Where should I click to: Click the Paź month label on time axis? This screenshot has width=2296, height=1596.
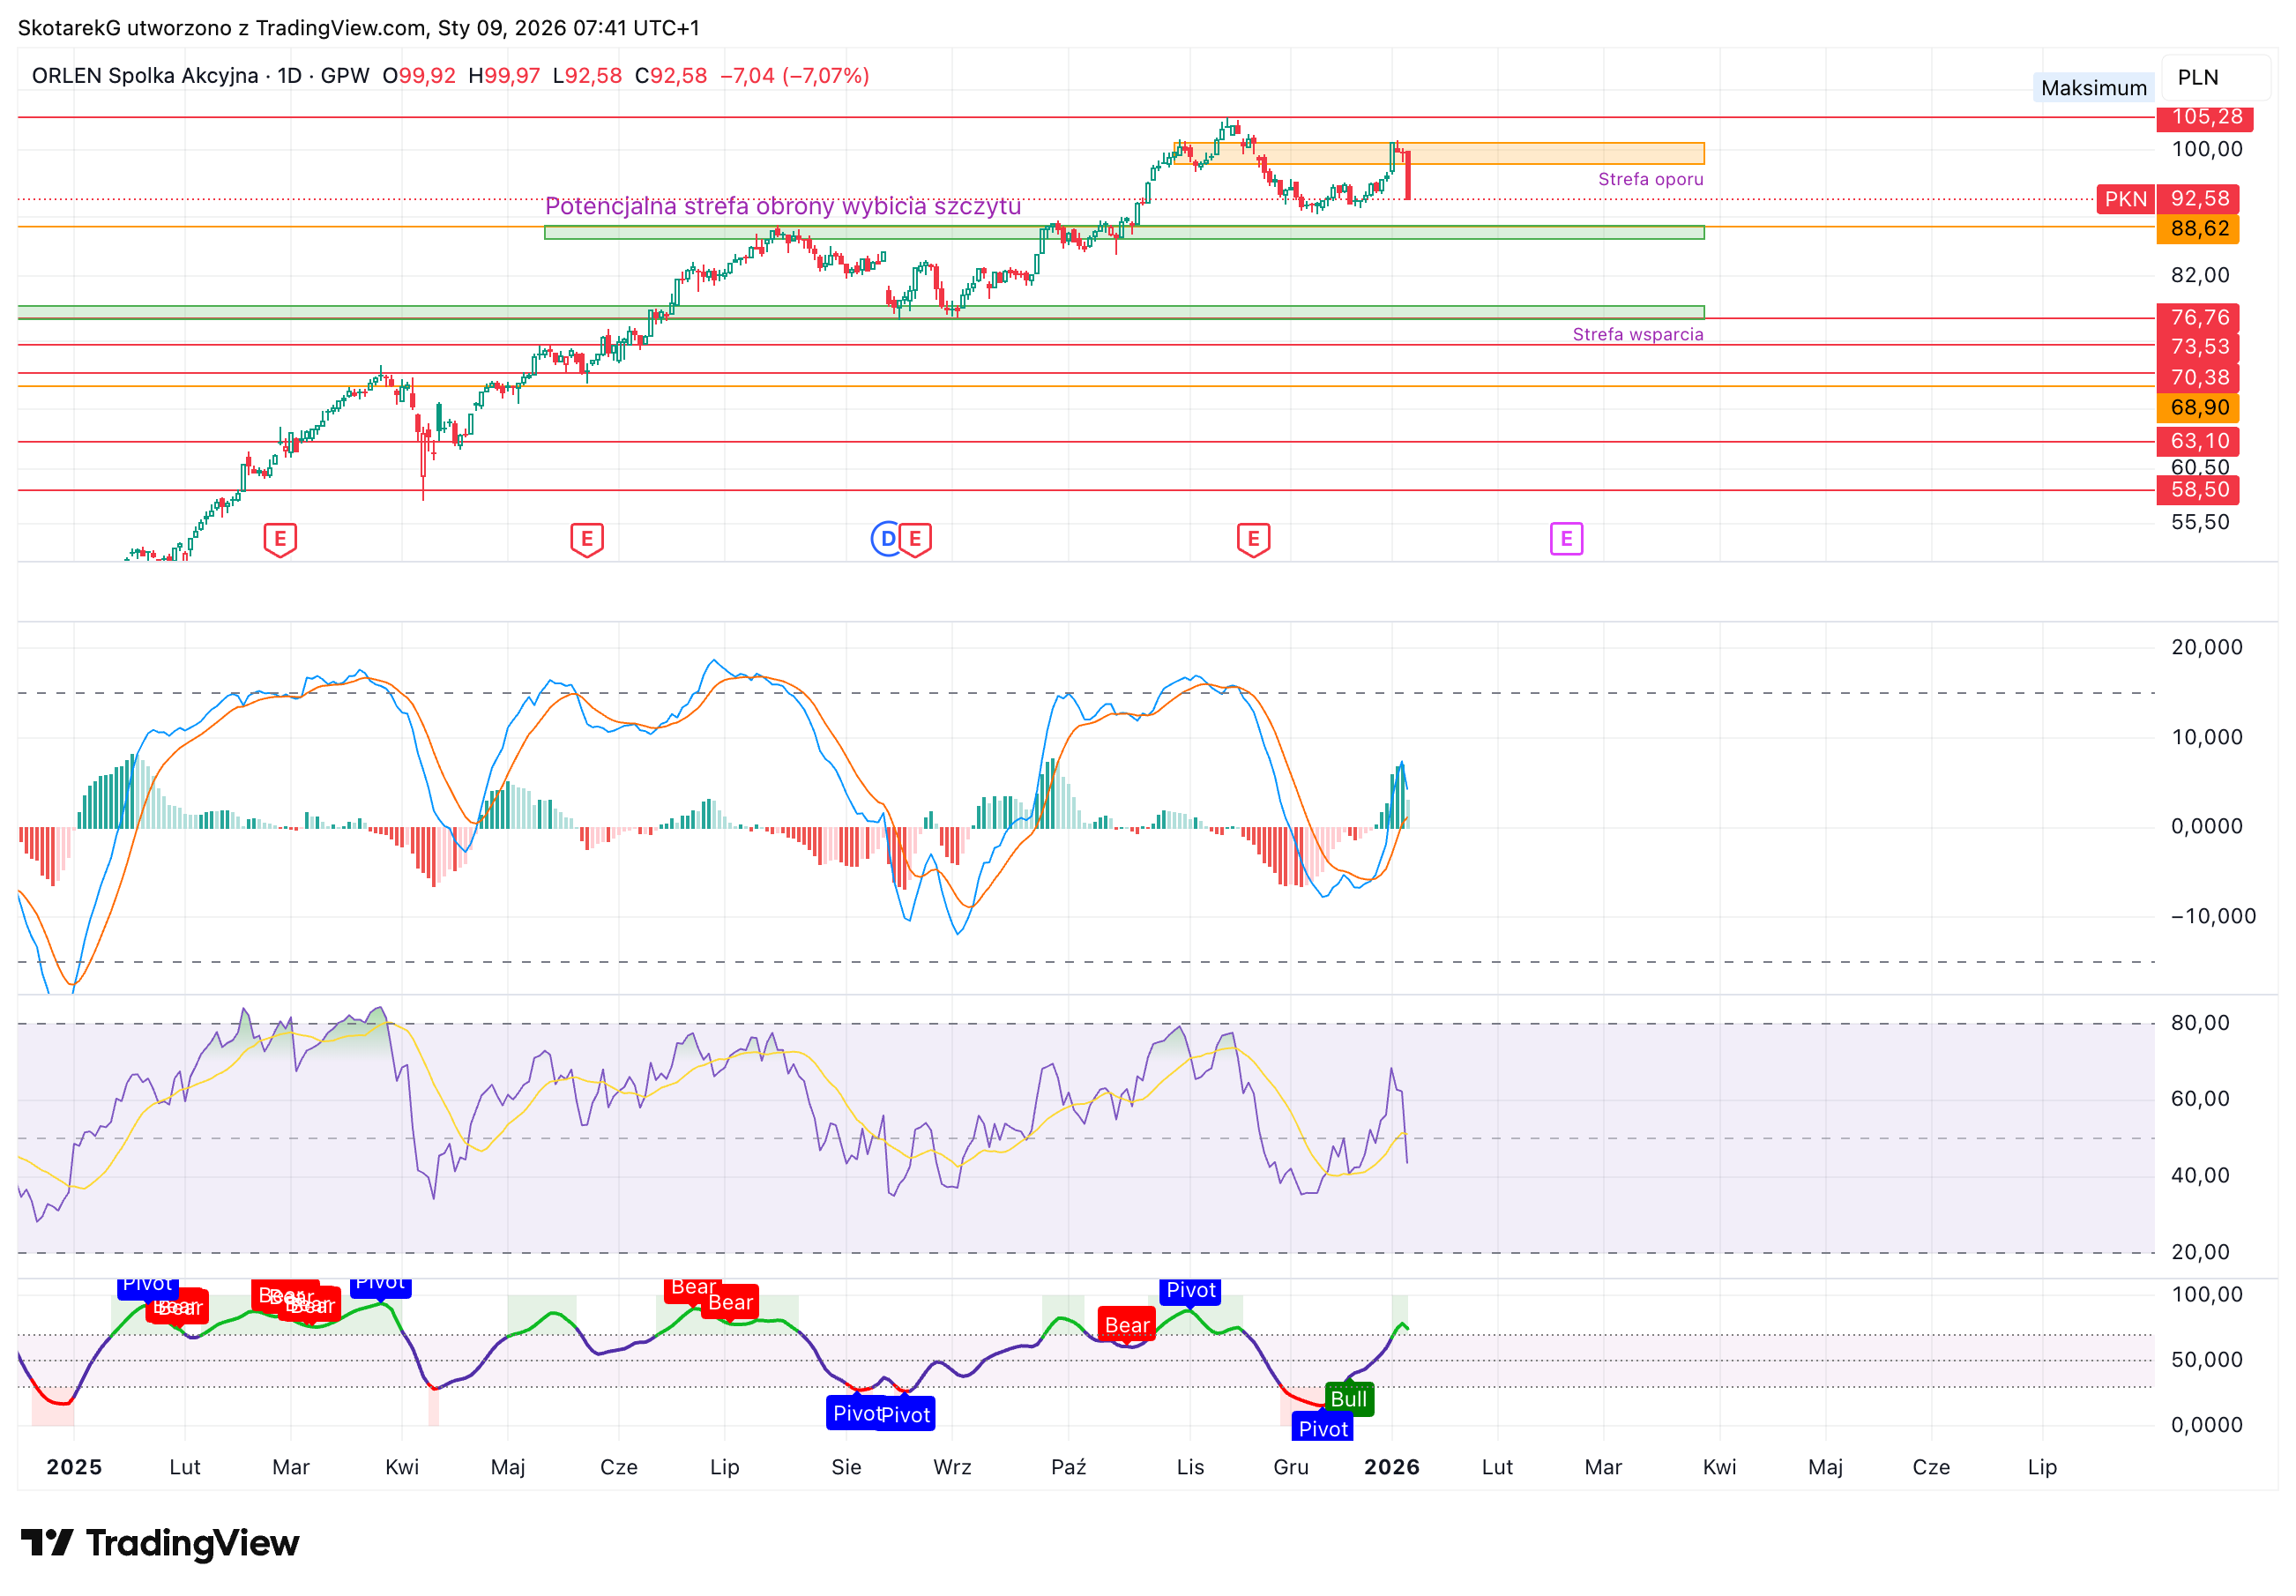1068,1467
